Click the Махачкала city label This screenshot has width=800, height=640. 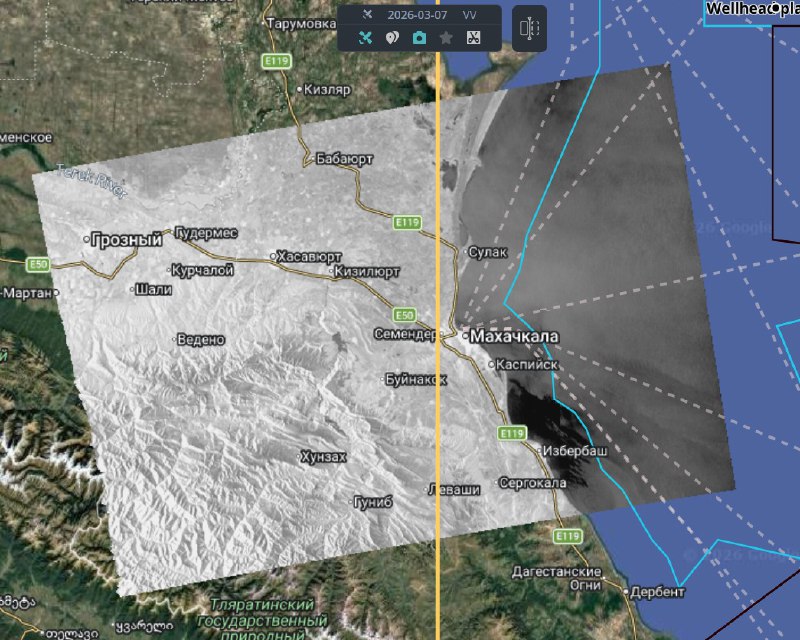513,336
